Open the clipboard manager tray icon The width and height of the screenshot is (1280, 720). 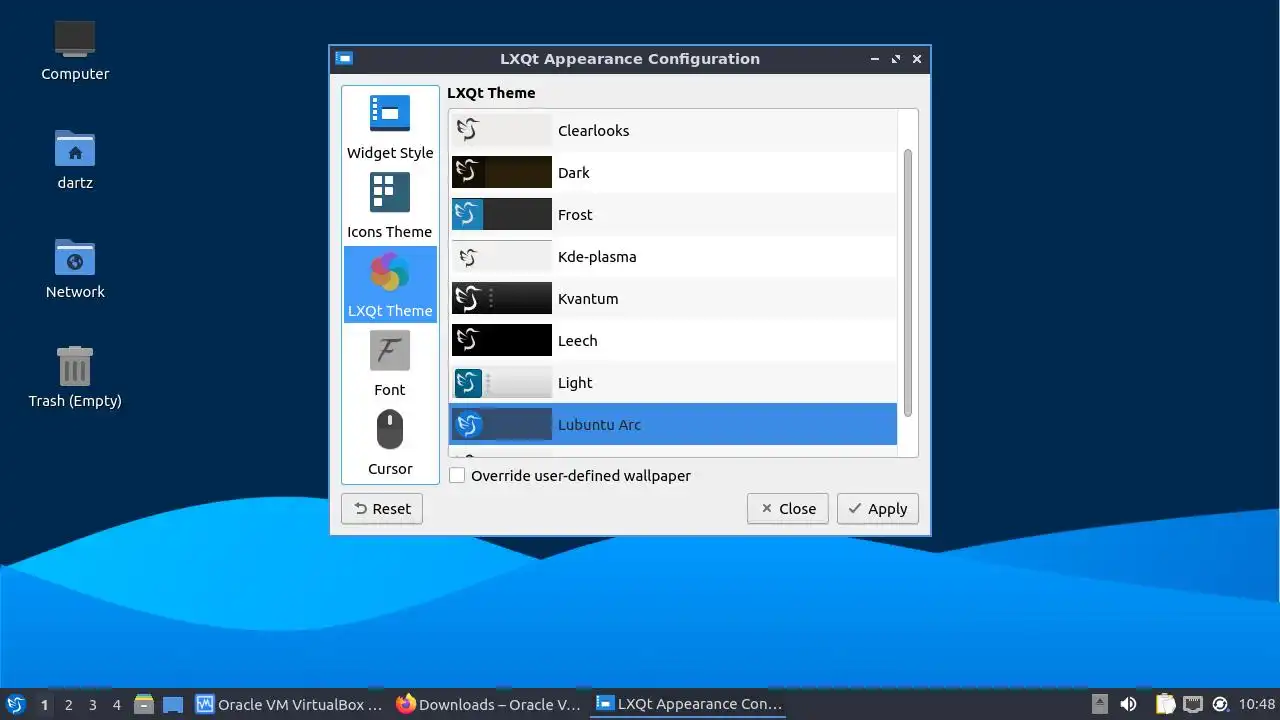[x=1166, y=704]
